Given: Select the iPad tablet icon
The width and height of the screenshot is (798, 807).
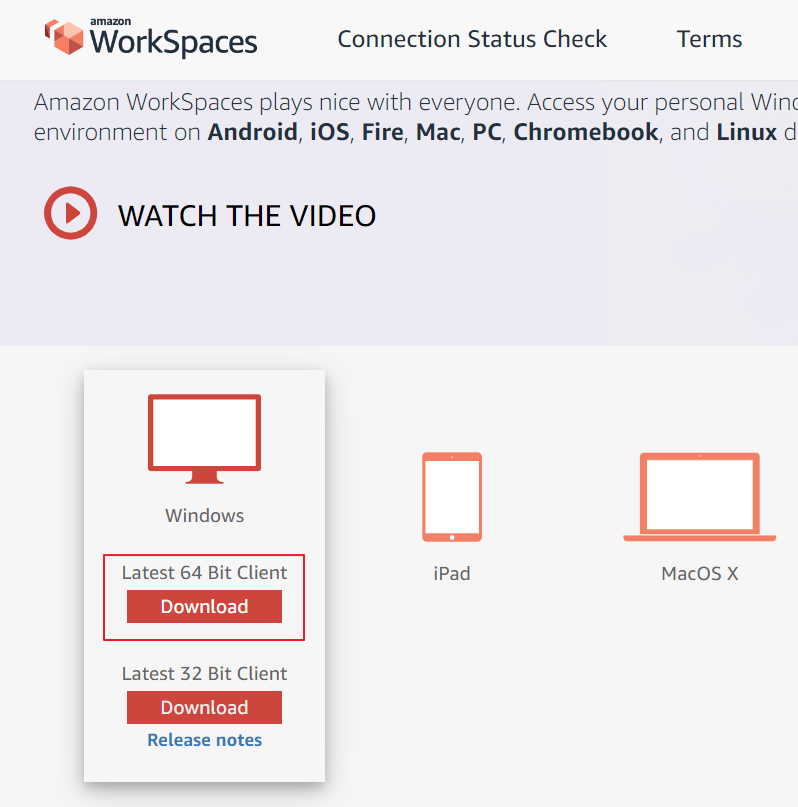Looking at the screenshot, I should click(x=452, y=497).
